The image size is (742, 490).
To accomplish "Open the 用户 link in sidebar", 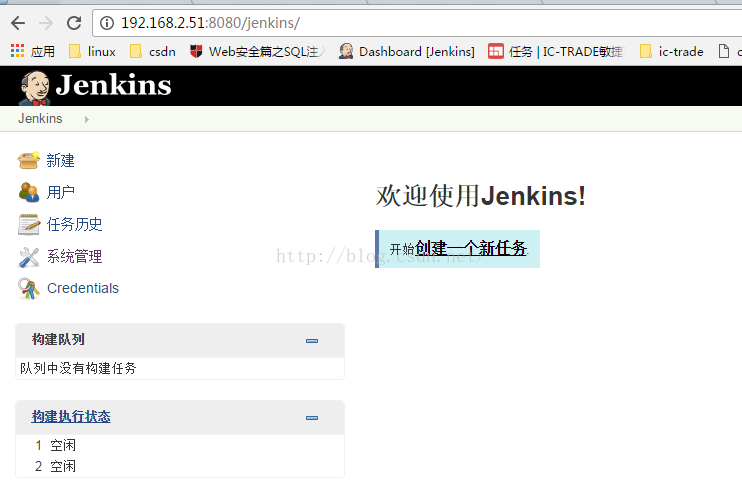I will 61,192.
